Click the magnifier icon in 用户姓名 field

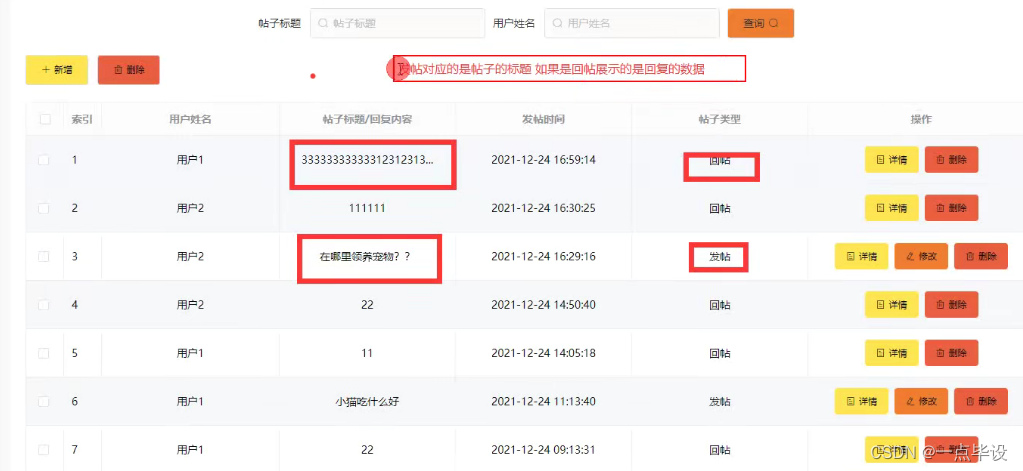pos(557,23)
